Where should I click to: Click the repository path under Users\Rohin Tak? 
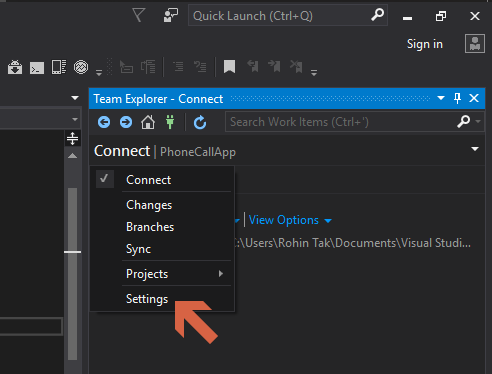pyautogui.click(x=353, y=243)
